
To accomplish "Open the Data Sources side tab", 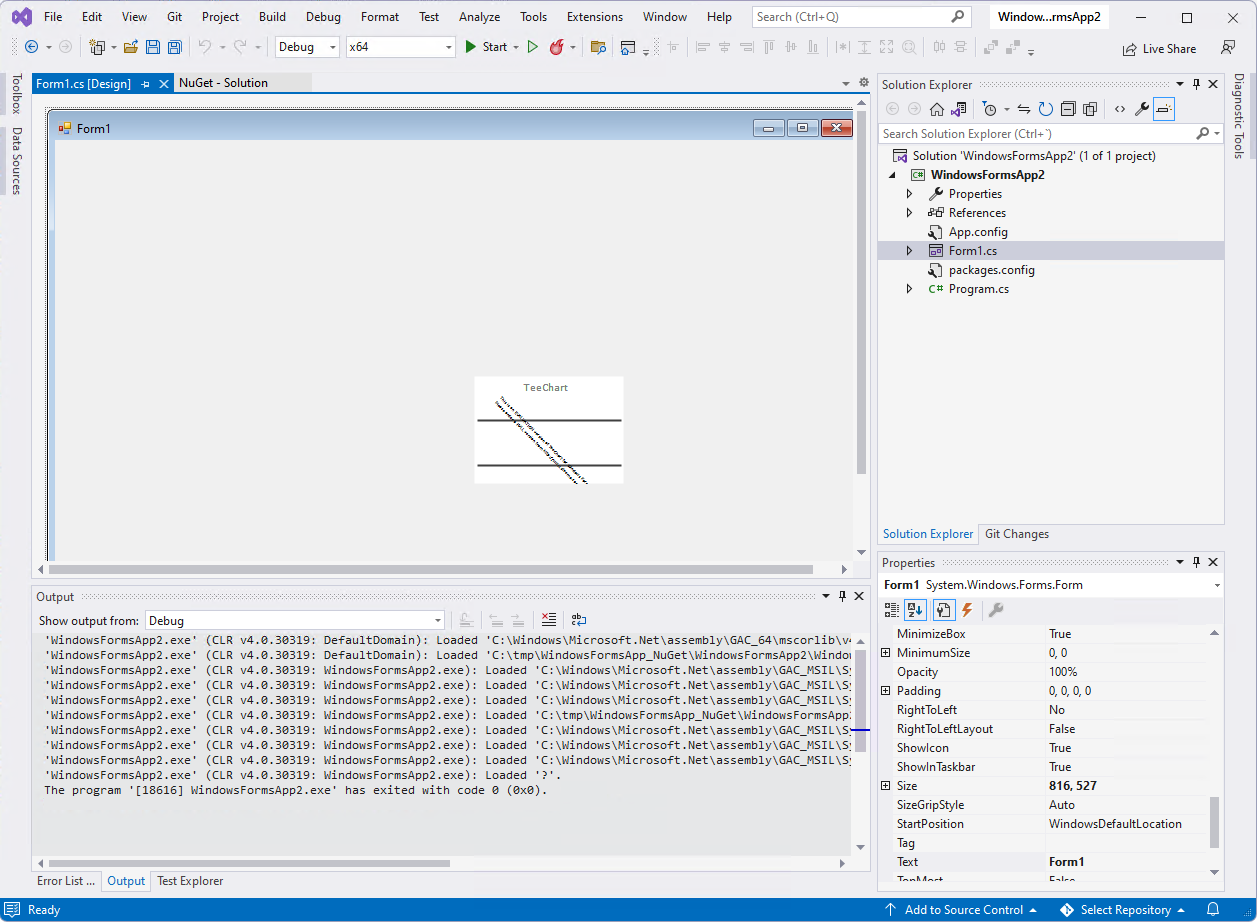I will point(16,160).
